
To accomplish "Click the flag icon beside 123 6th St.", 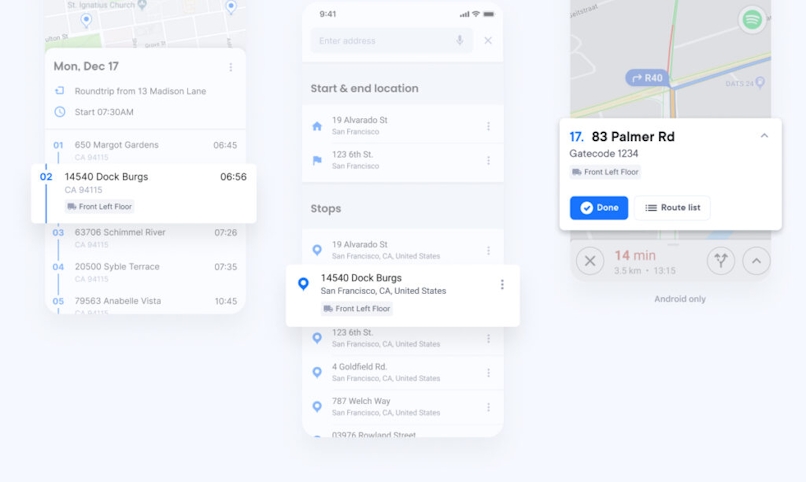I will 317,160.
